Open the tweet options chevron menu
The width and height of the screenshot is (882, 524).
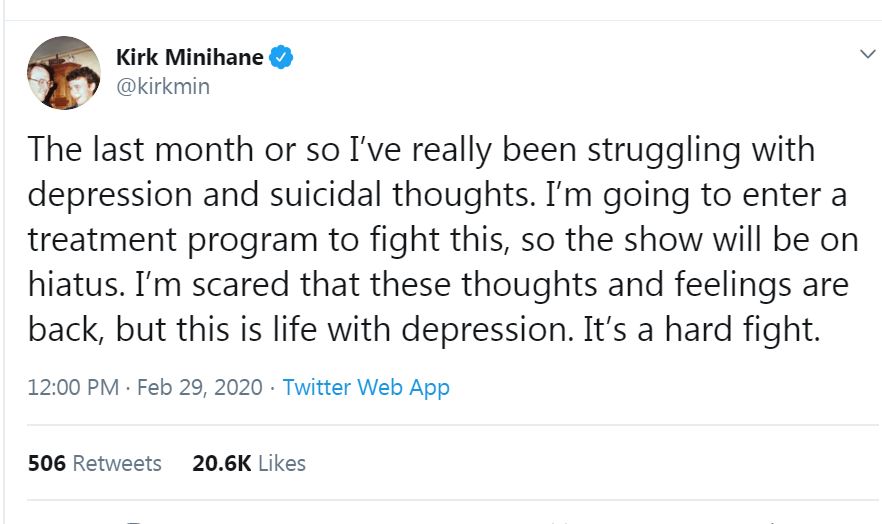point(866,53)
